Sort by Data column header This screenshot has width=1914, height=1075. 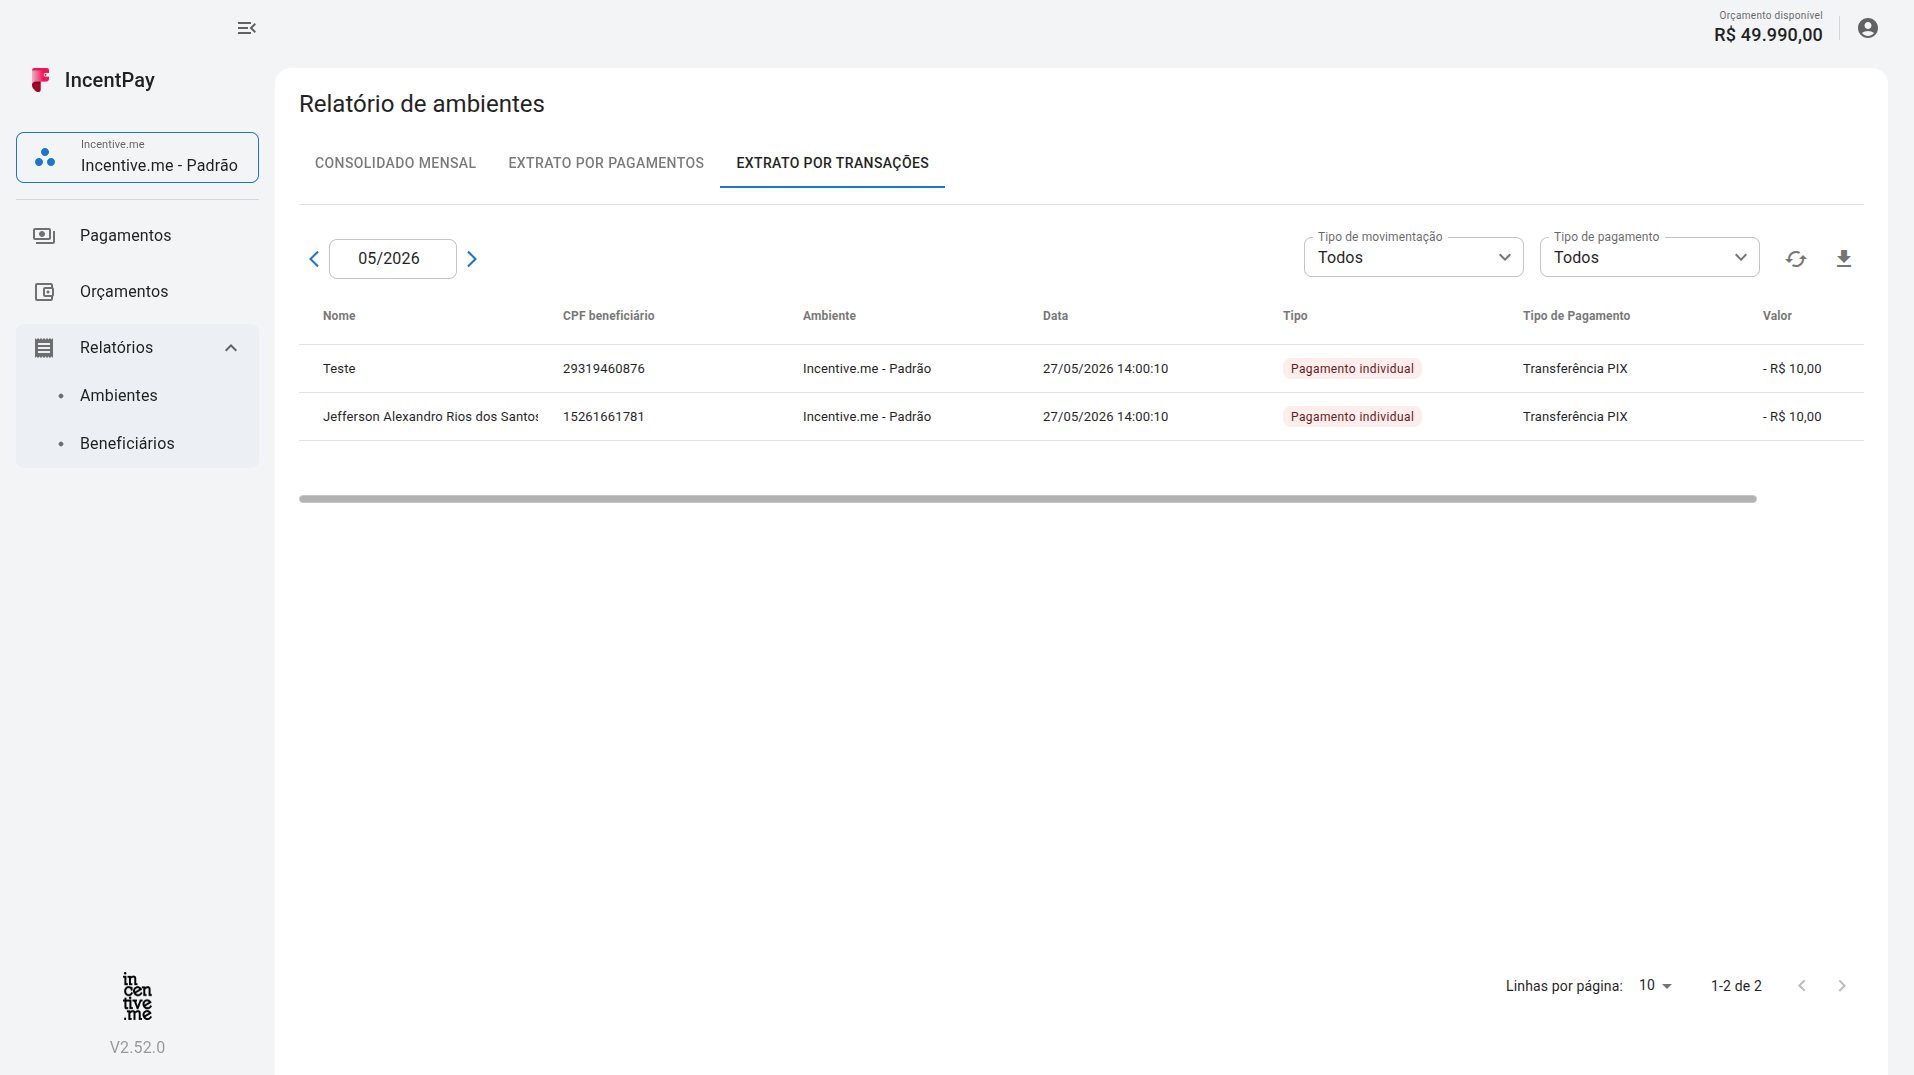tap(1055, 316)
